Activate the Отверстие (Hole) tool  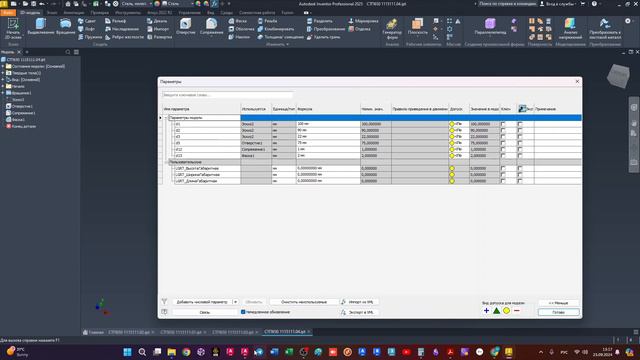(186, 27)
